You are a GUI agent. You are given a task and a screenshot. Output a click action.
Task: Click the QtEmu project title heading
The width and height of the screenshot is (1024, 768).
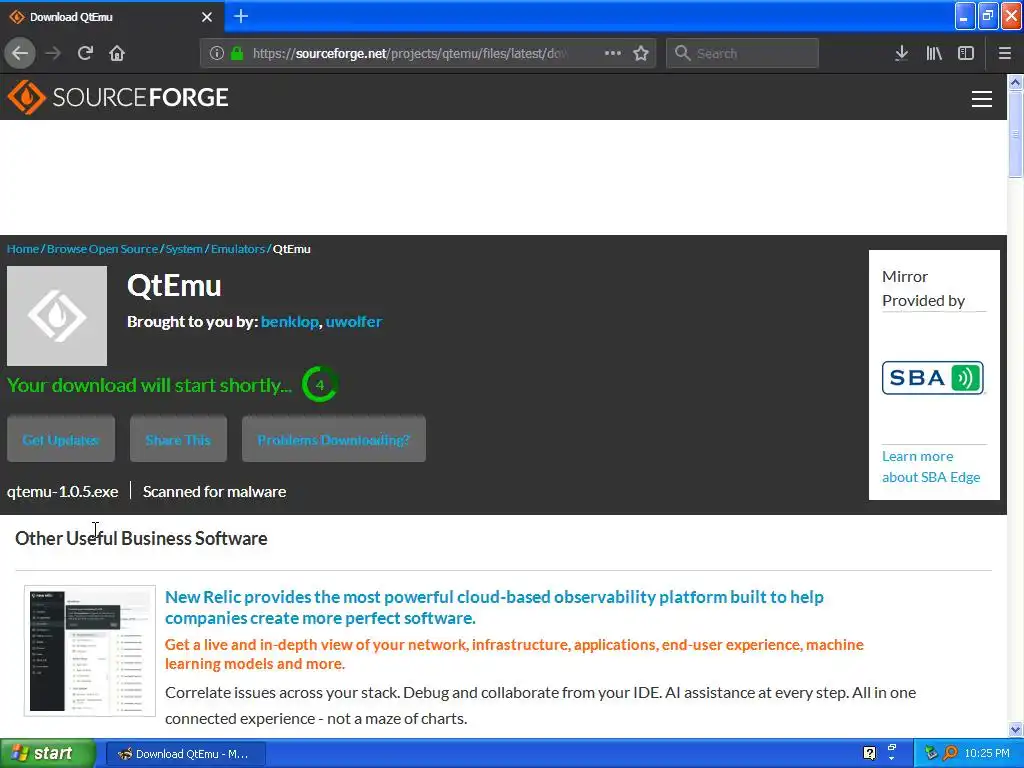174,285
